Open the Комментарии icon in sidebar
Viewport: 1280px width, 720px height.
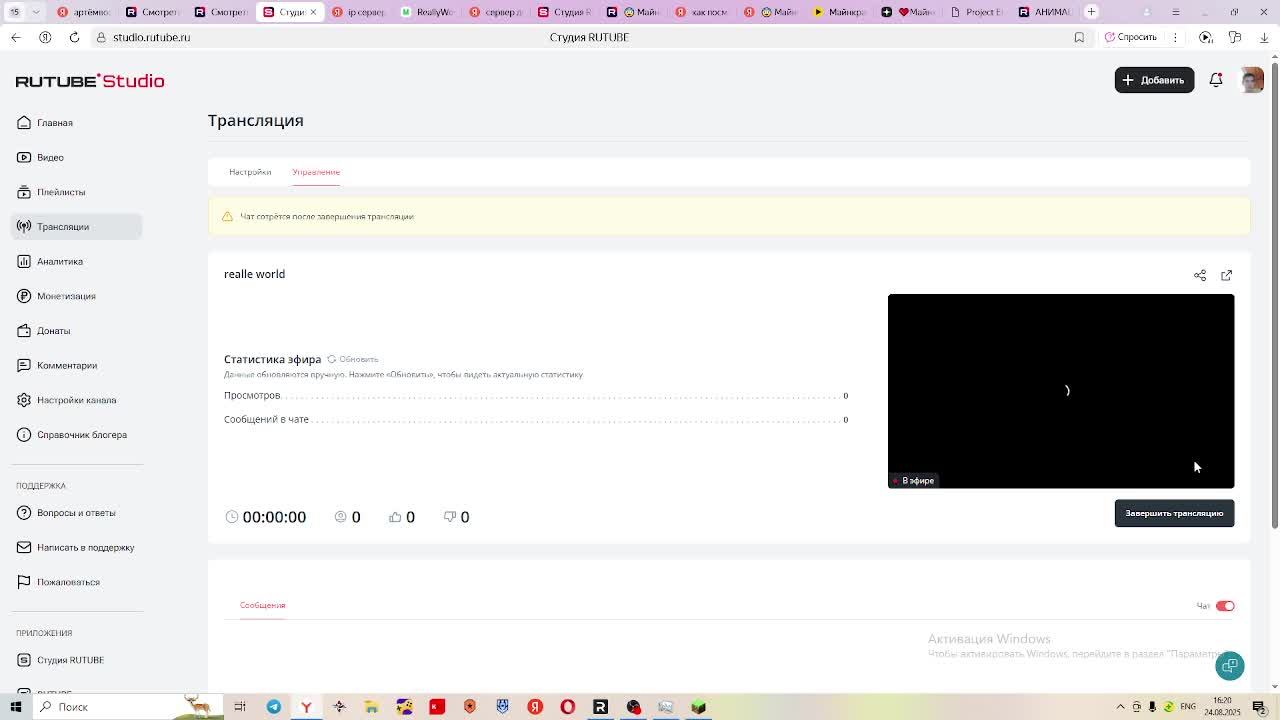click(x=24, y=365)
